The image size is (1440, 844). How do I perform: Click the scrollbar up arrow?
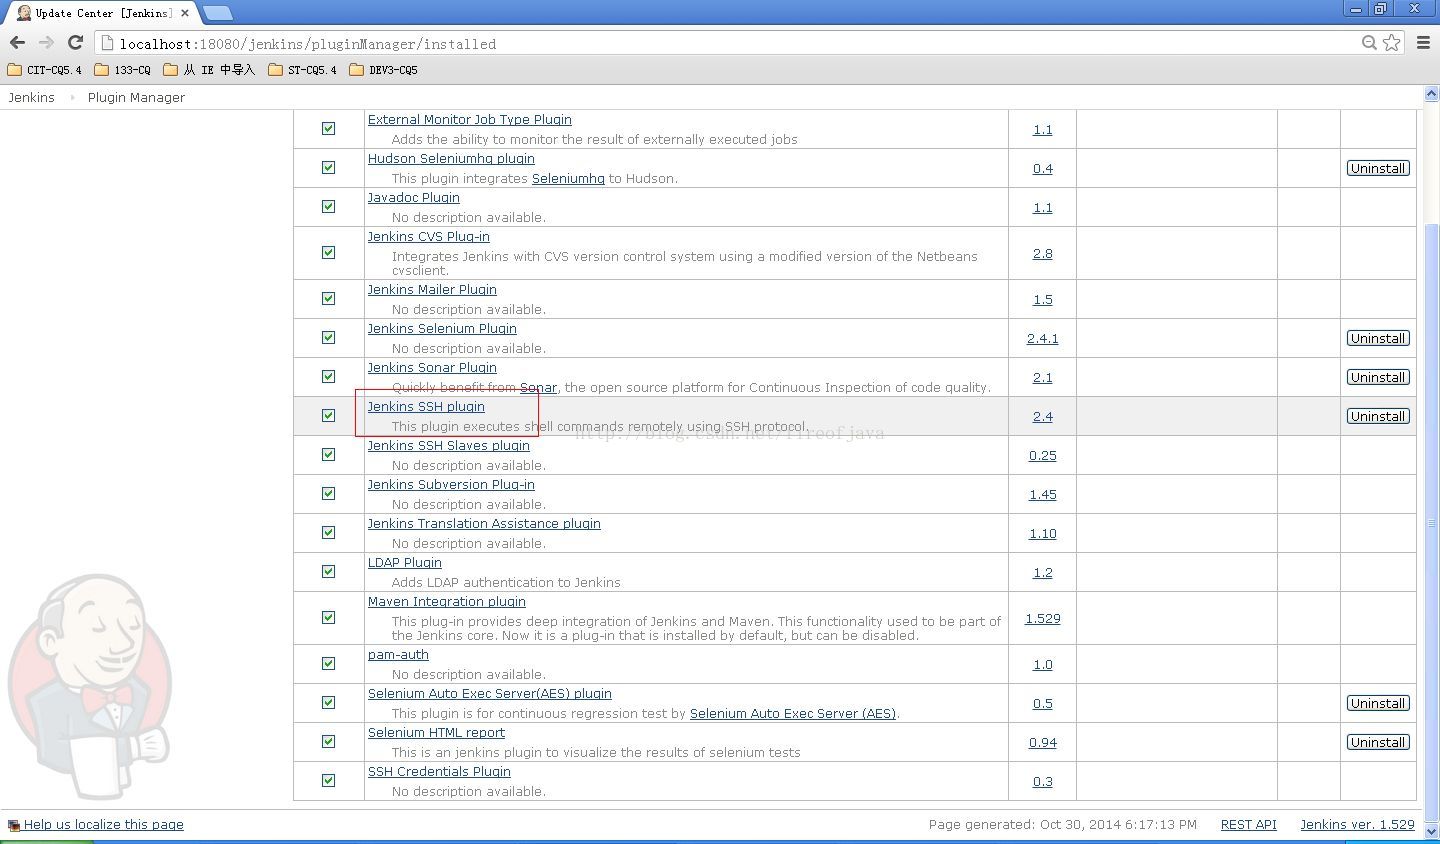[x=1431, y=94]
